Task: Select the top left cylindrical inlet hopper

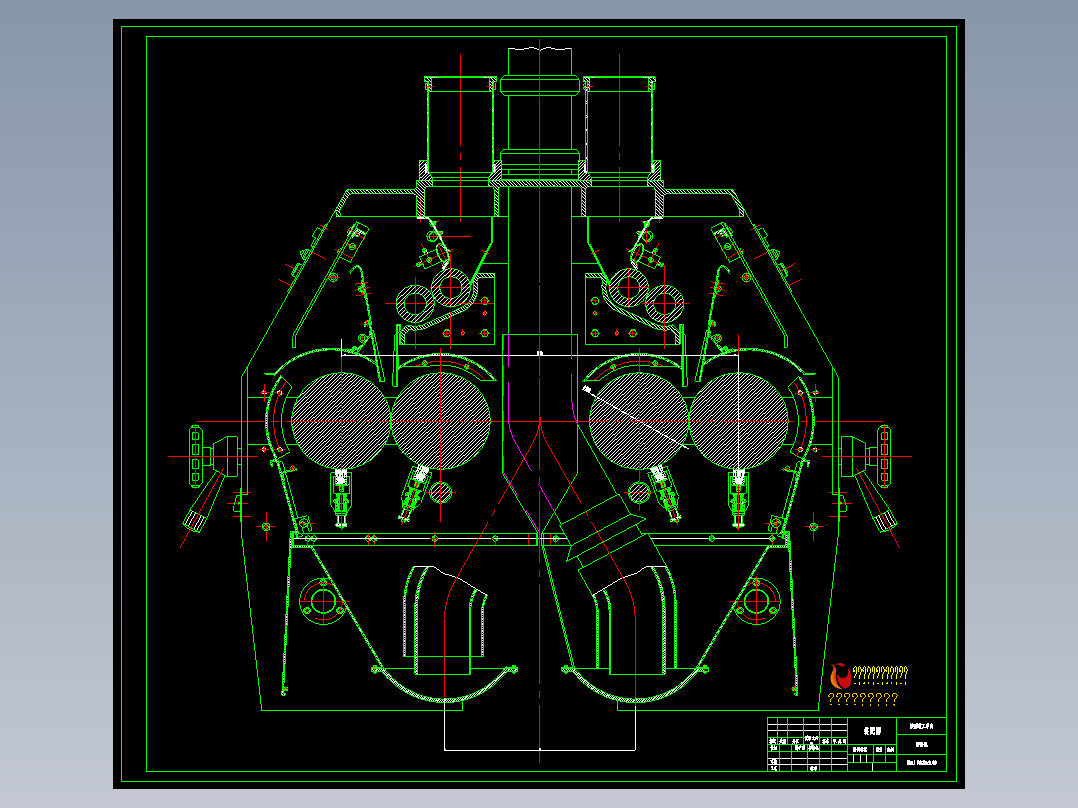Action: (460, 125)
